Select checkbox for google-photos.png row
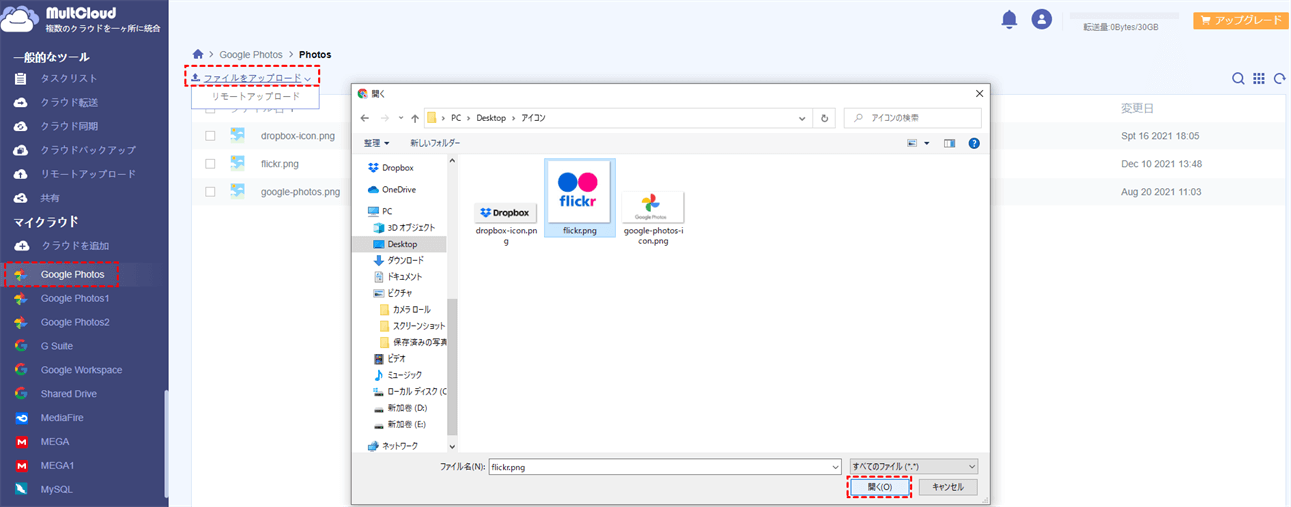 coord(211,191)
